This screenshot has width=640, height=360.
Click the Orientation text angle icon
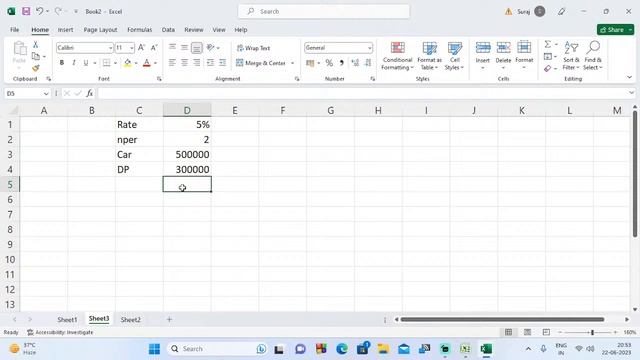[x=211, y=48]
